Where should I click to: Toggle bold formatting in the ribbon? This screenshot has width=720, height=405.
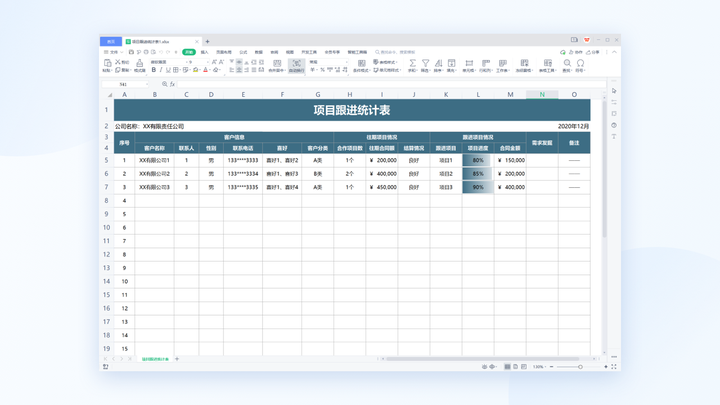coord(154,70)
